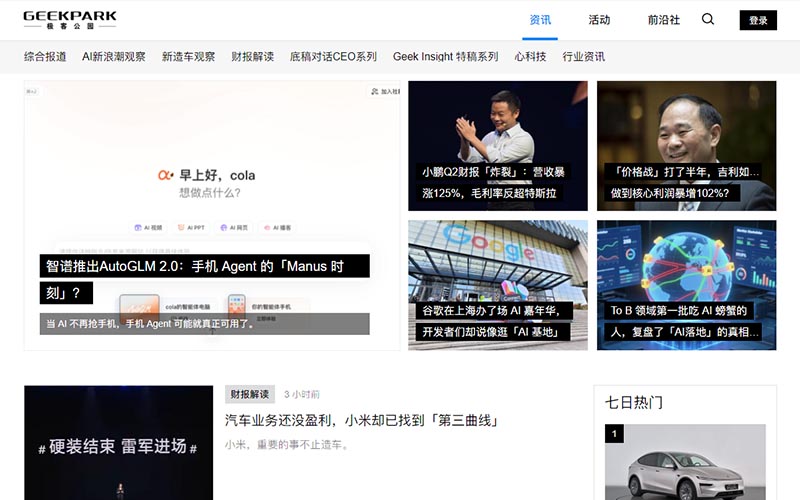Click the number 1 rank badge
Screen dimensions: 800x500
click(614, 434)
